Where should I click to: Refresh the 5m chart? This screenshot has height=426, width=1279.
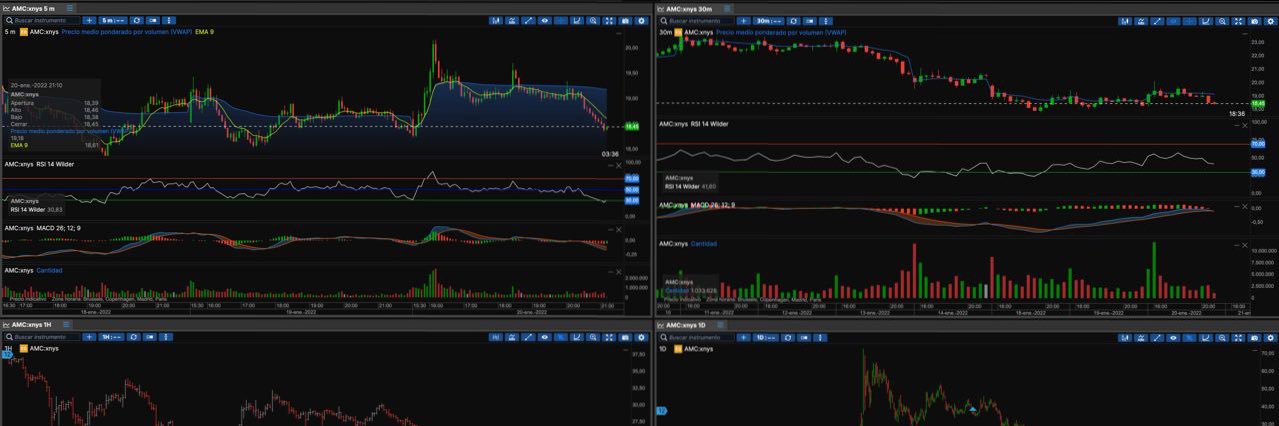point(137,20)
